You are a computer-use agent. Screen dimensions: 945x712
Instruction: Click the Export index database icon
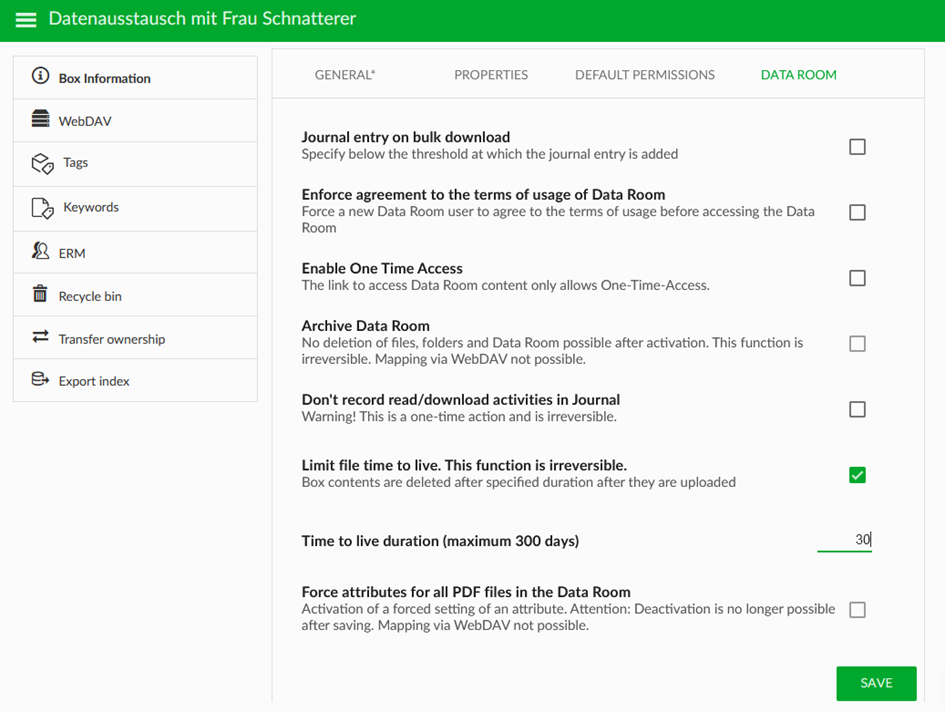40,379
